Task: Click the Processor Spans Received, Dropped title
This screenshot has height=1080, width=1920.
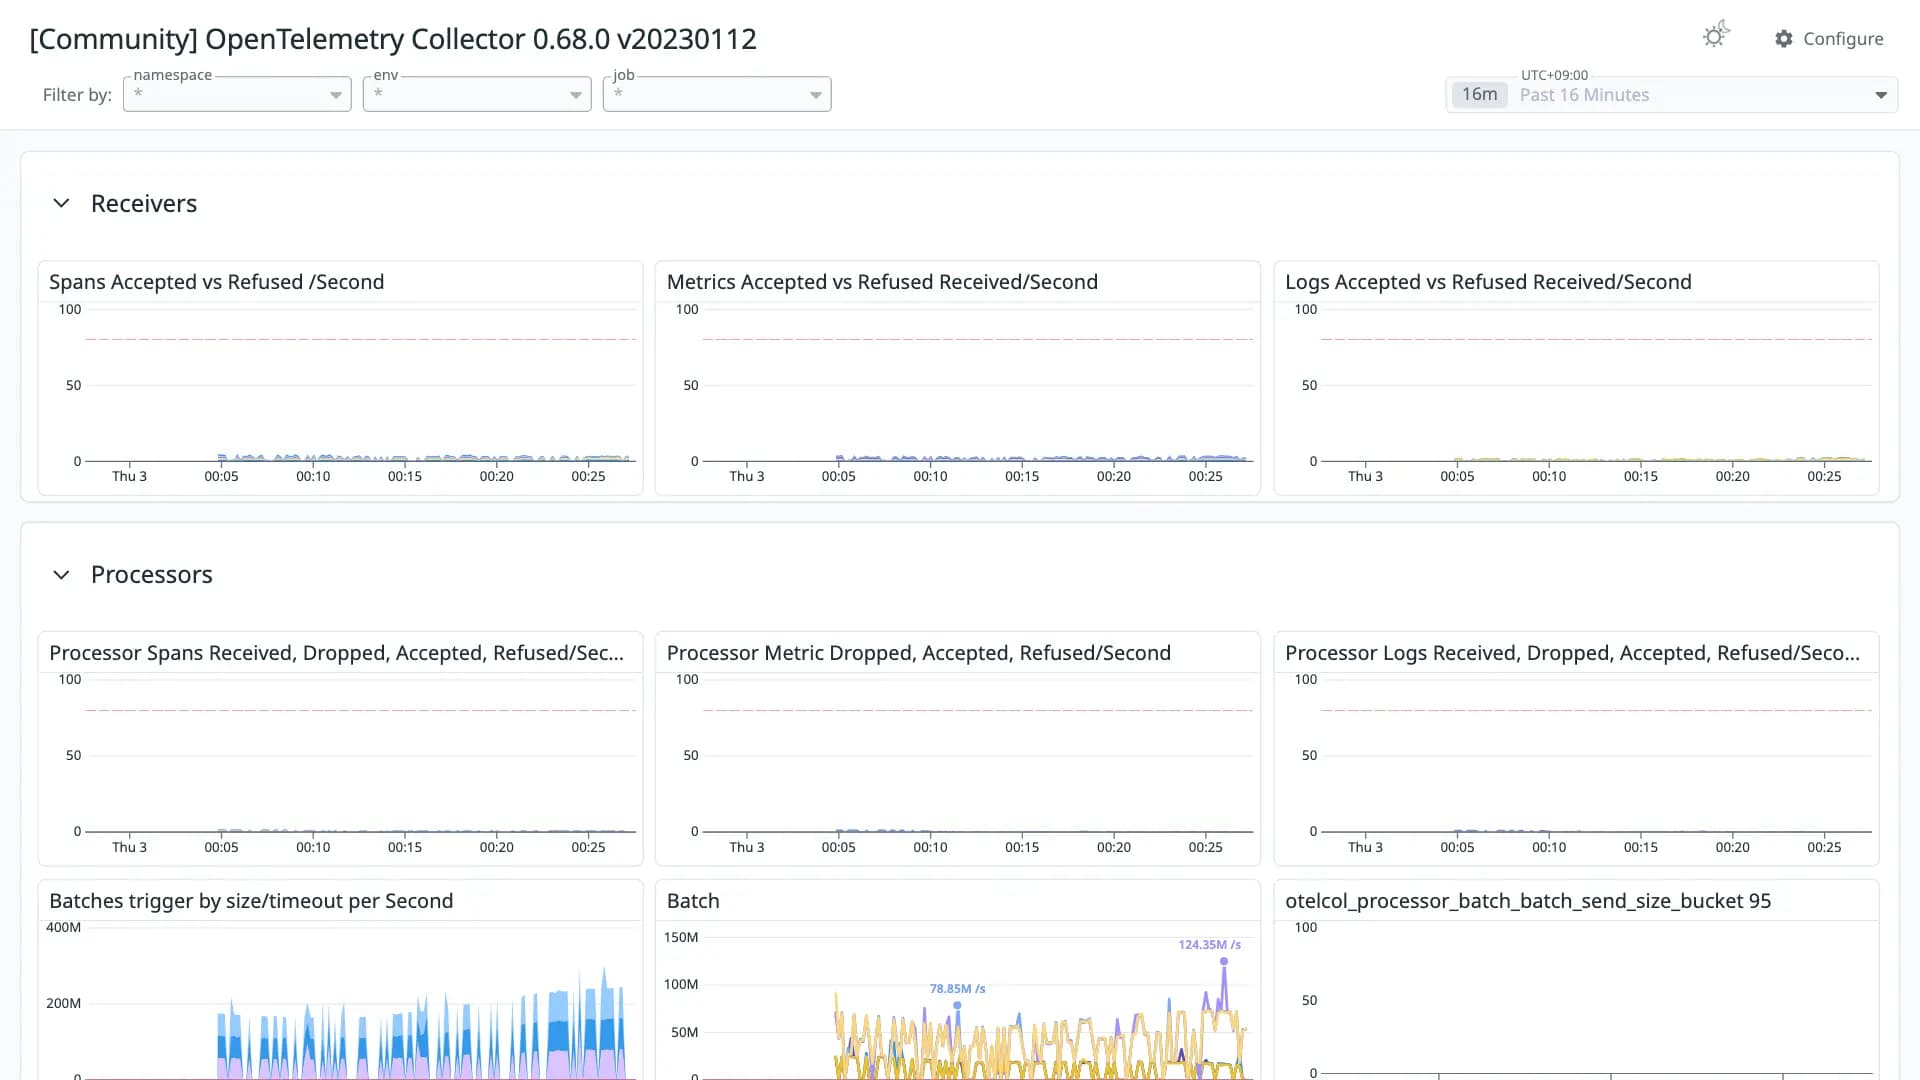Action: pyautogui.click(x=336, y=653)
